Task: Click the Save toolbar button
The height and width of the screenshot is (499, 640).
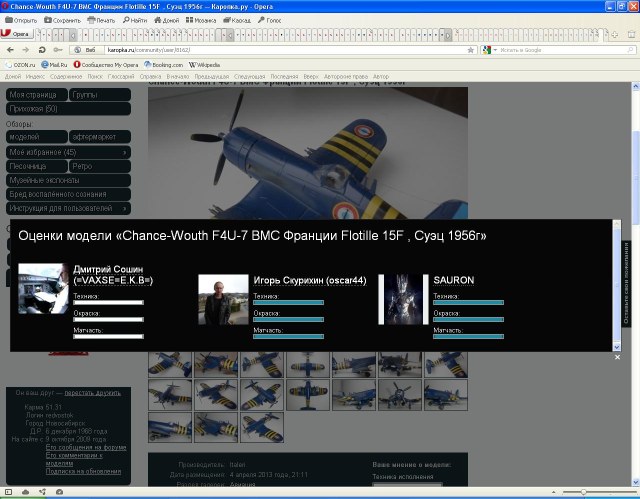Action: click(62, 19)
